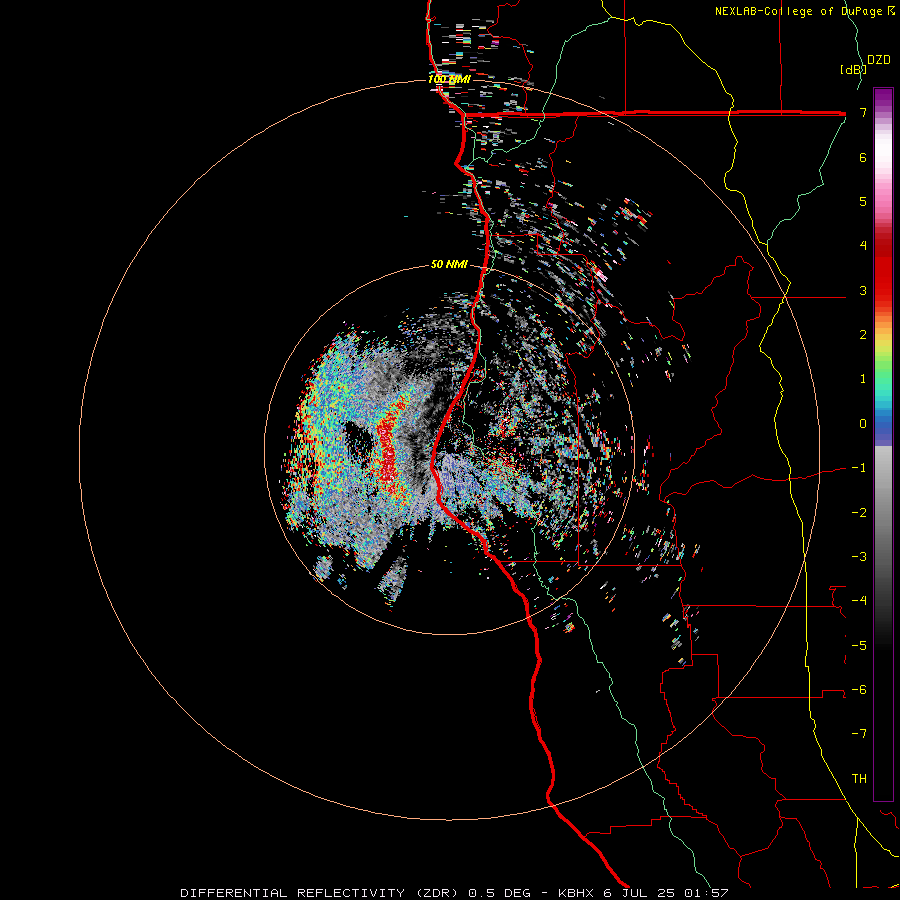
Task: Click the -2 value on color scale
Action: click(859, 512)
